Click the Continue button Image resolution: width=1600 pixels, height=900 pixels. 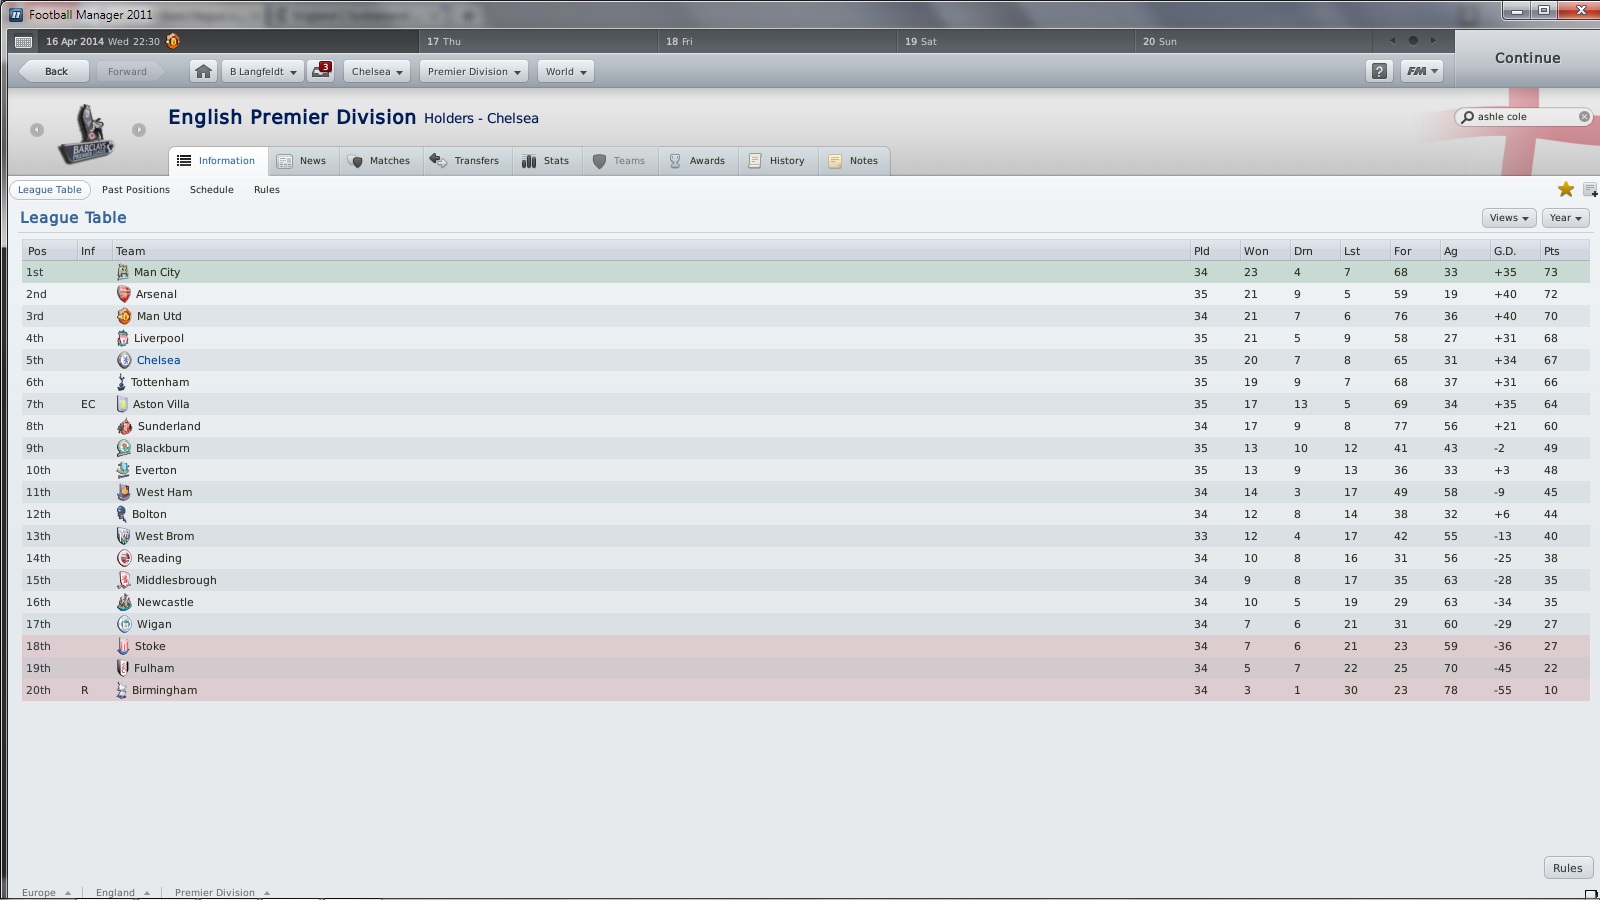click(1527, 58)
